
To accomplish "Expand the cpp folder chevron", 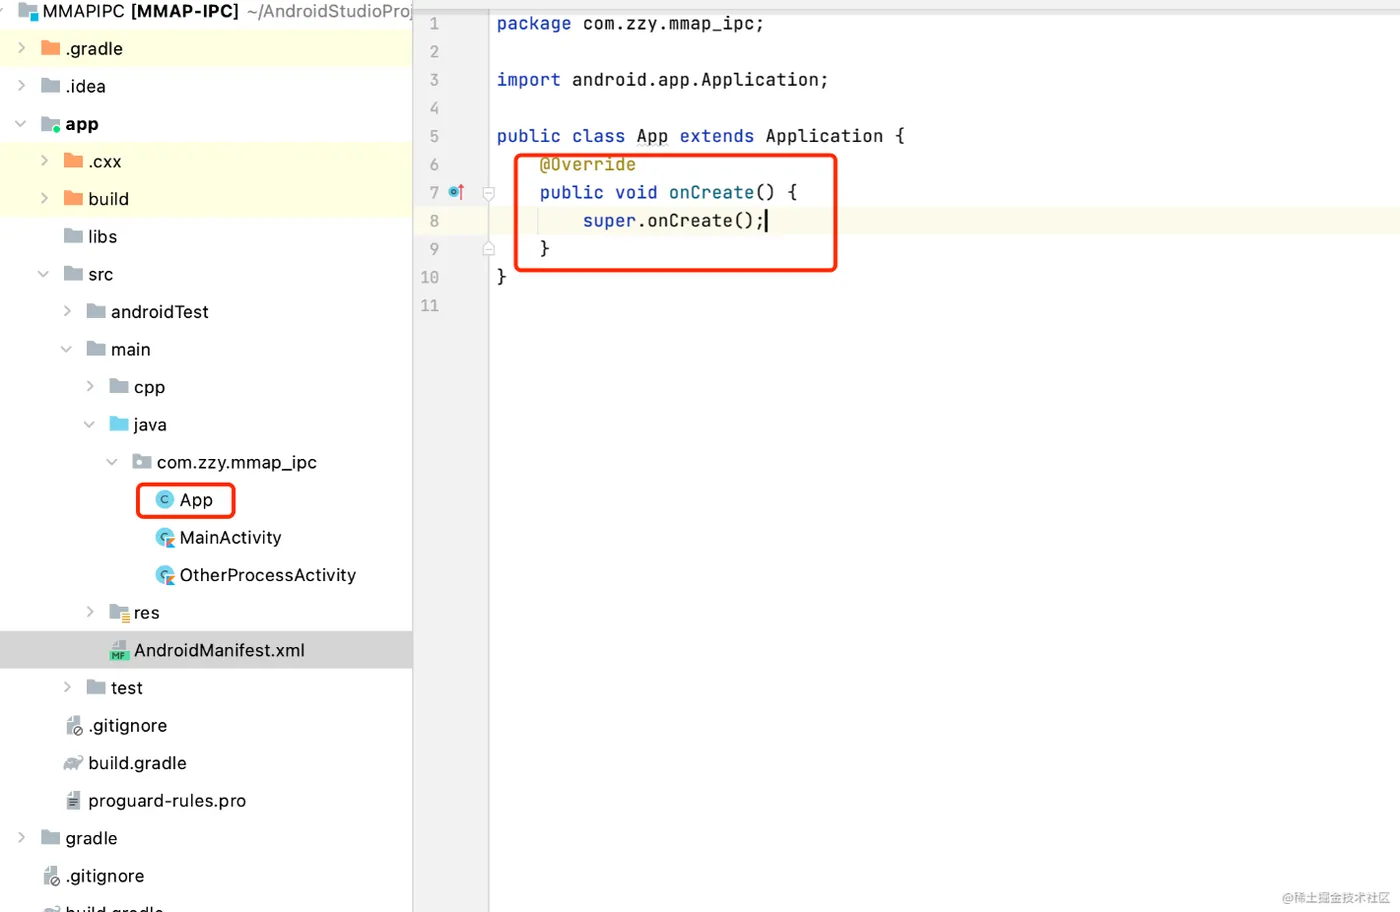I will coord(90,387).
